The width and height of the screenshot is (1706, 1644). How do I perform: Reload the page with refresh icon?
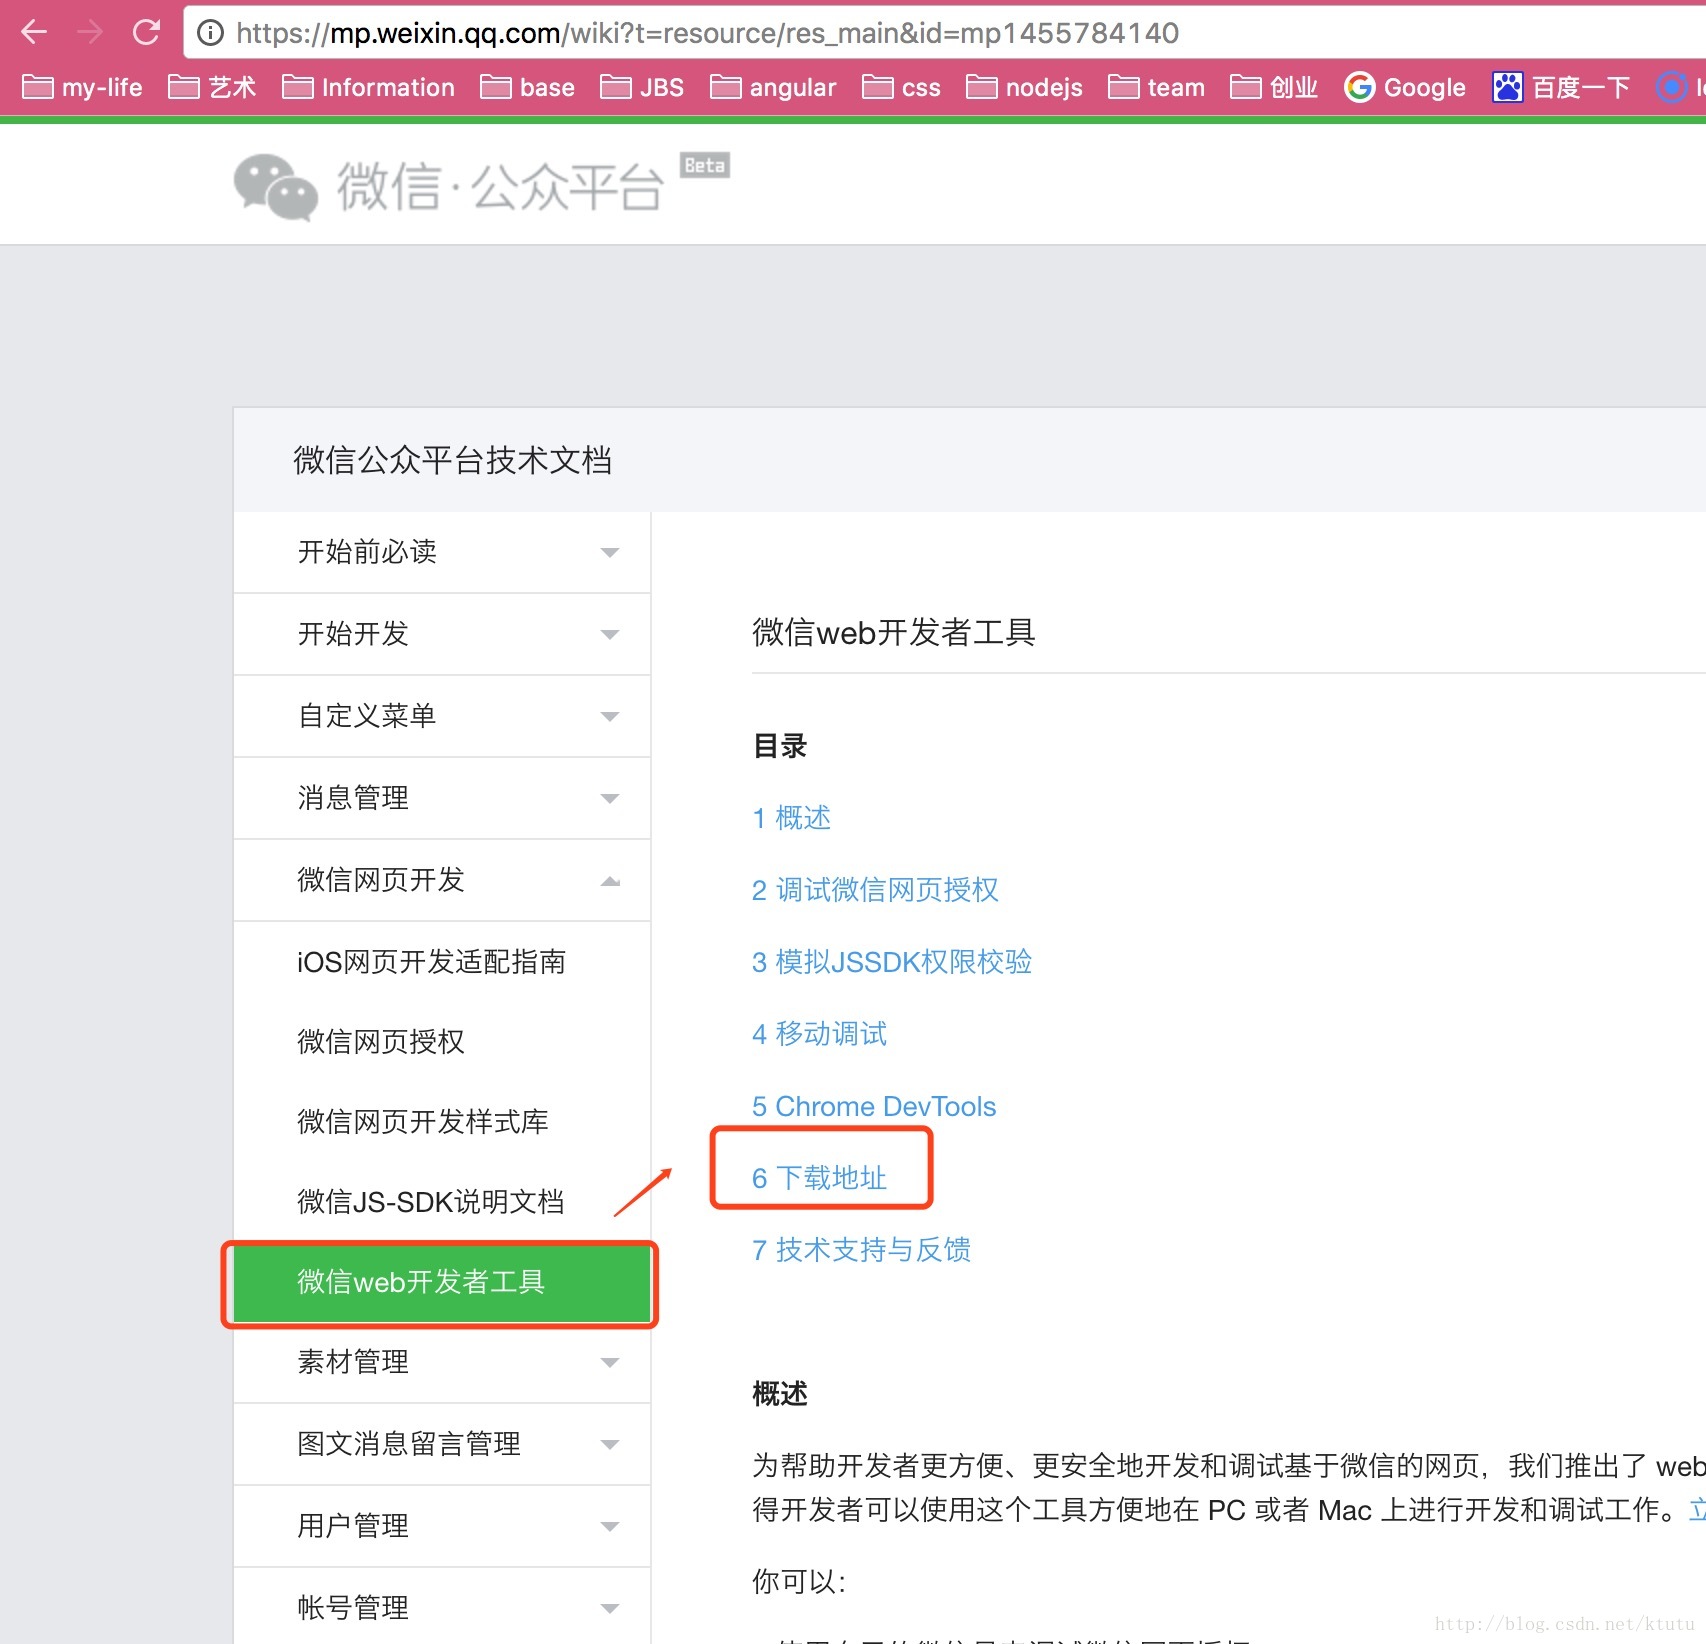[146, 33]
